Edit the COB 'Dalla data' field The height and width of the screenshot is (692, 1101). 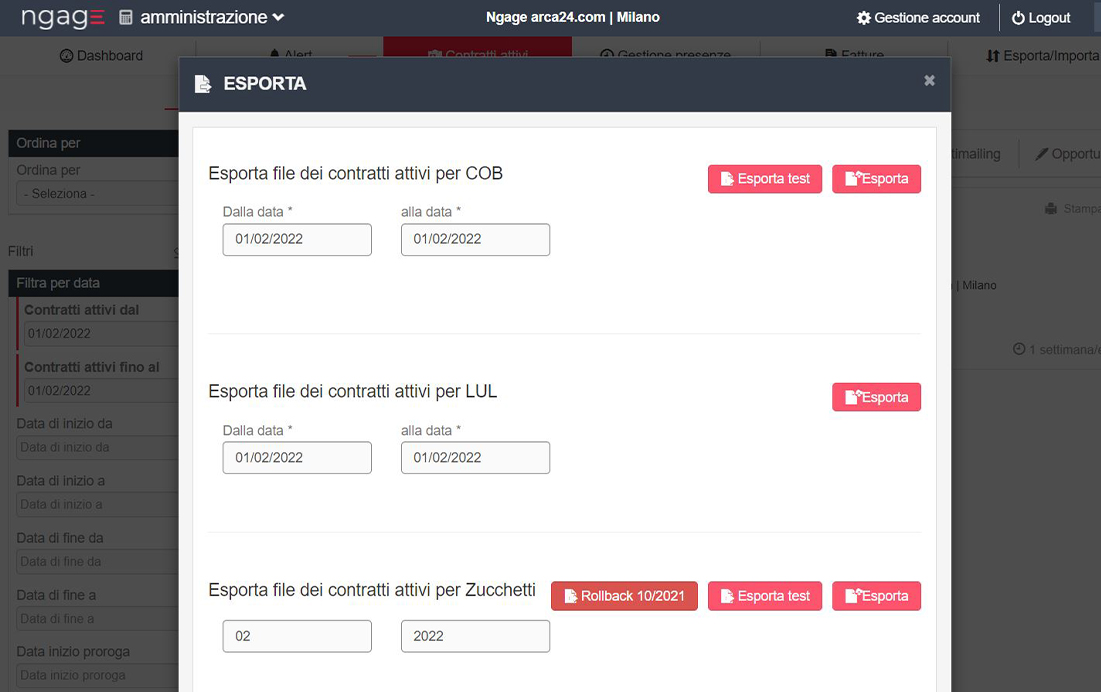297,240
